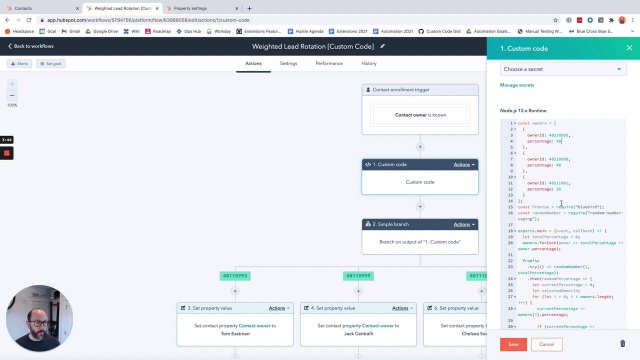This screenshot has width=640, height=360.
Task: Zoom out the workflow canvas
Action: 12,96
